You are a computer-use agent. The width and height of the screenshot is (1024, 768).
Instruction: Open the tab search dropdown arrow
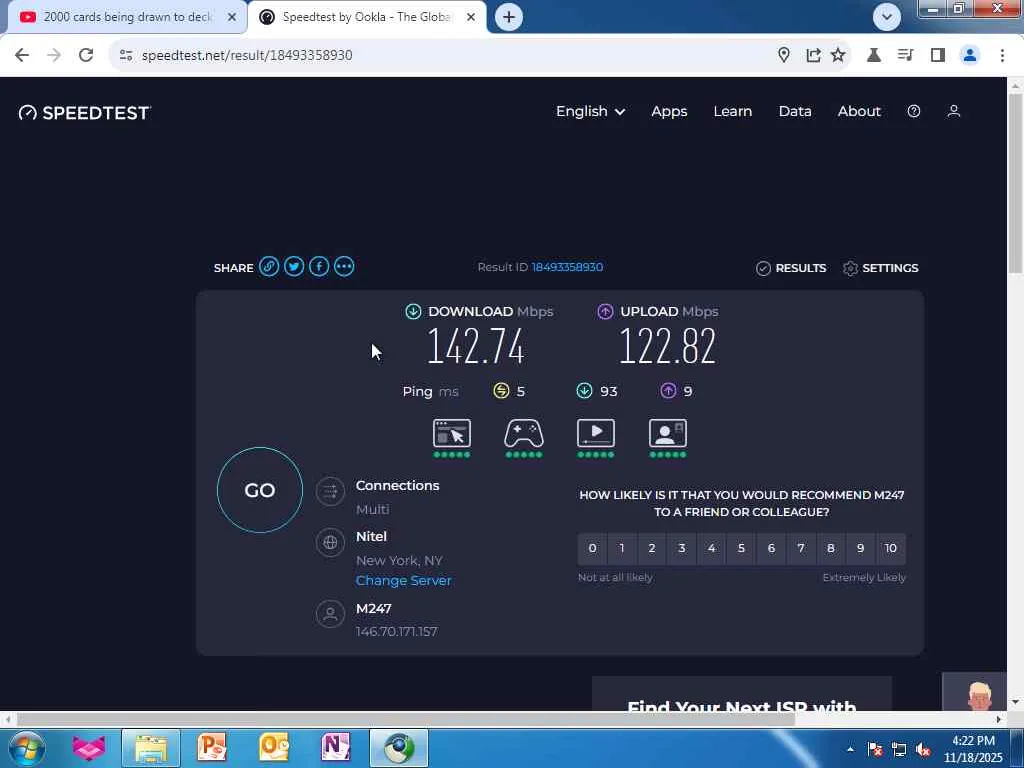coord(886,17)
